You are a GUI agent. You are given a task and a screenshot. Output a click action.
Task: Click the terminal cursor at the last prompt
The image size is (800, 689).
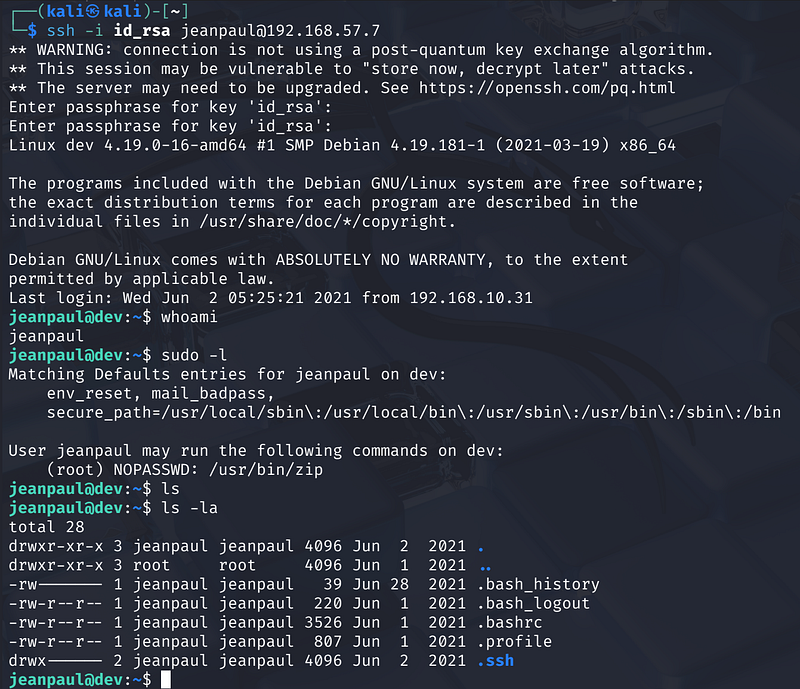point(165,680)
